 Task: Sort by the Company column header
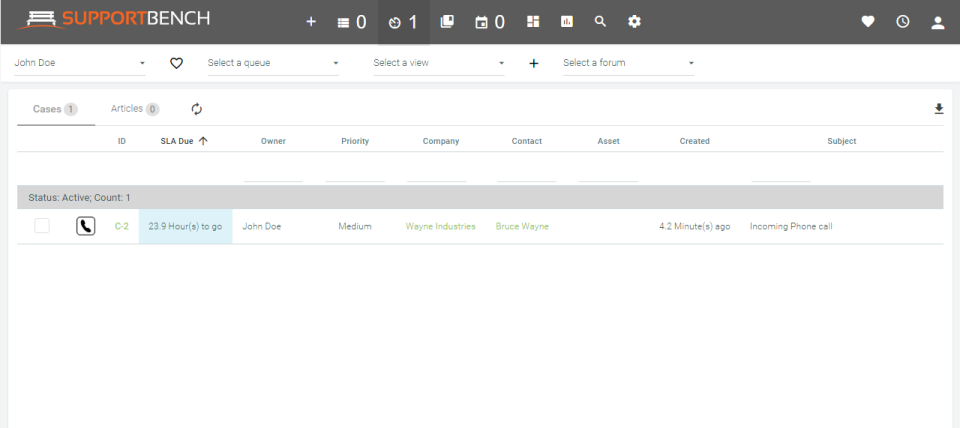tap(441, 141)
